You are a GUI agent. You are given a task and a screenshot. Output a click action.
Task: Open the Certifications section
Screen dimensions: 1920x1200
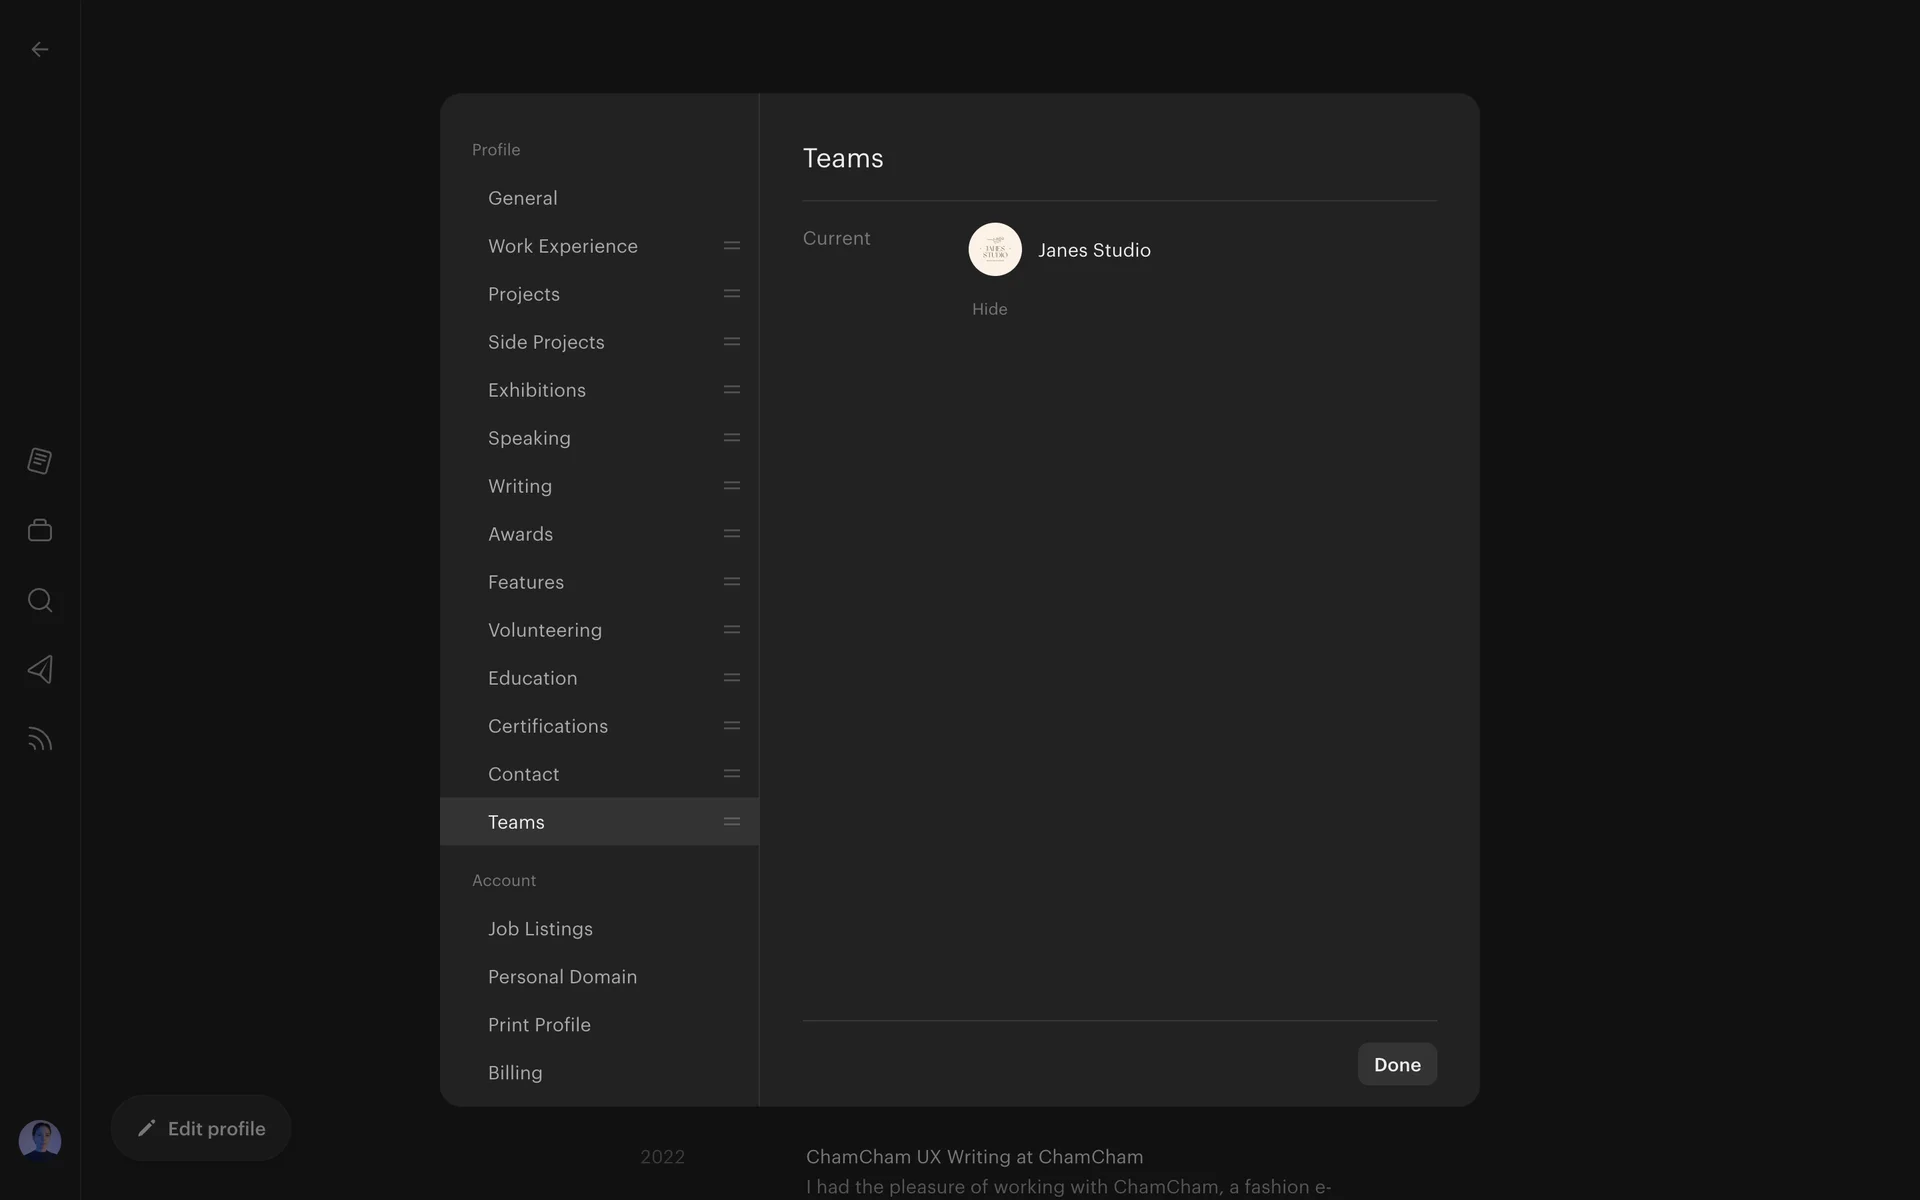click(x=548, y=726)
